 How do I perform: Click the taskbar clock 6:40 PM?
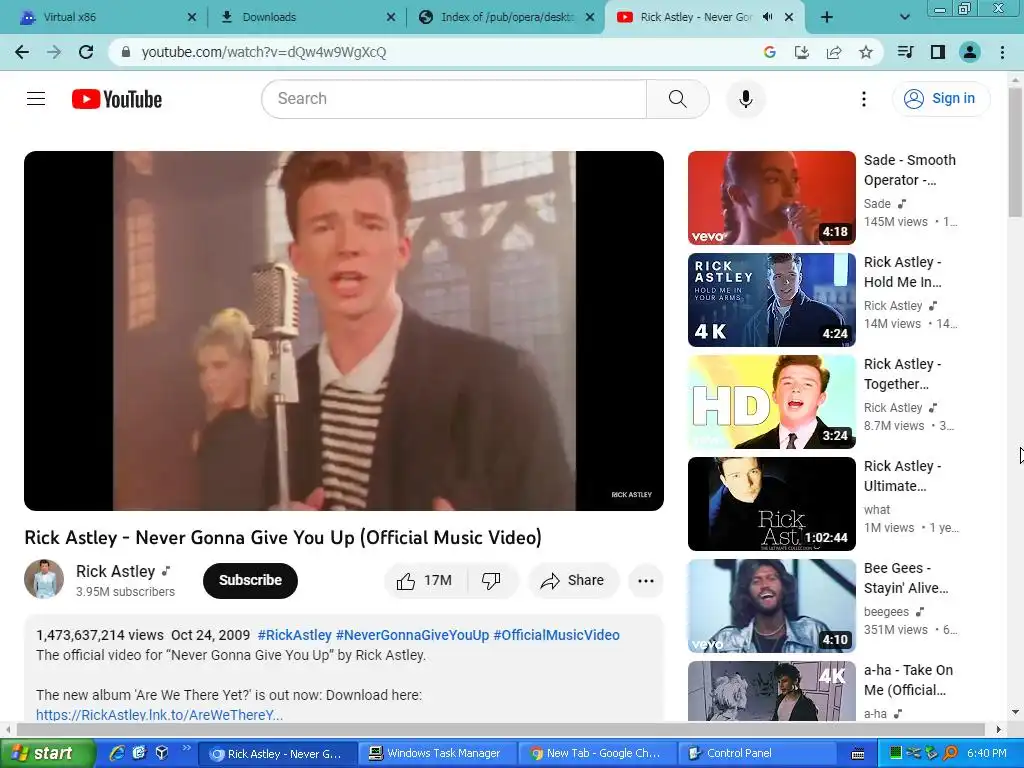coord(987,754)
